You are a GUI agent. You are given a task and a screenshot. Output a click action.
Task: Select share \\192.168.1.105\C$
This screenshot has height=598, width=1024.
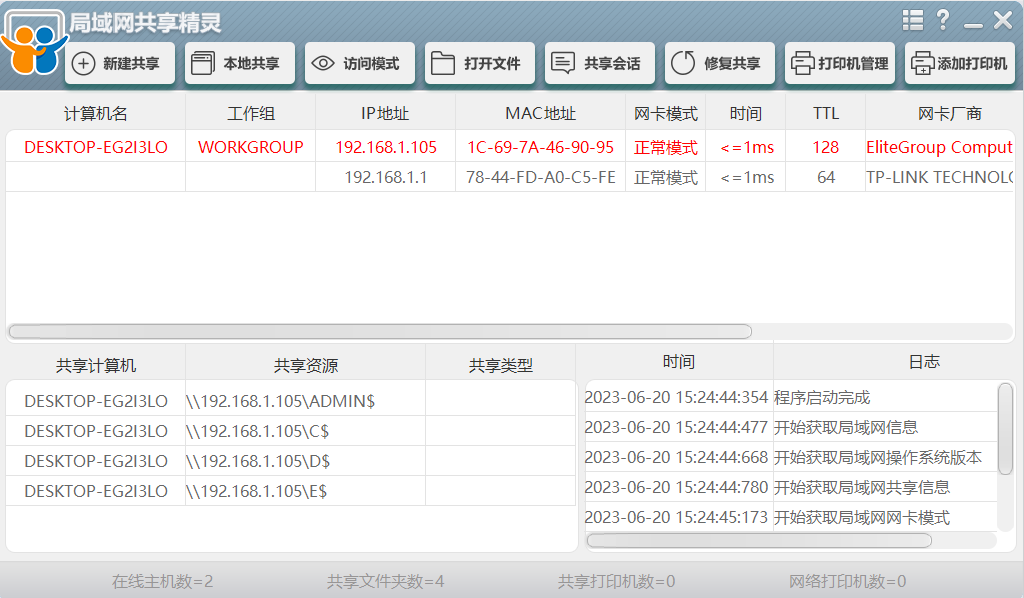[258, 431]
